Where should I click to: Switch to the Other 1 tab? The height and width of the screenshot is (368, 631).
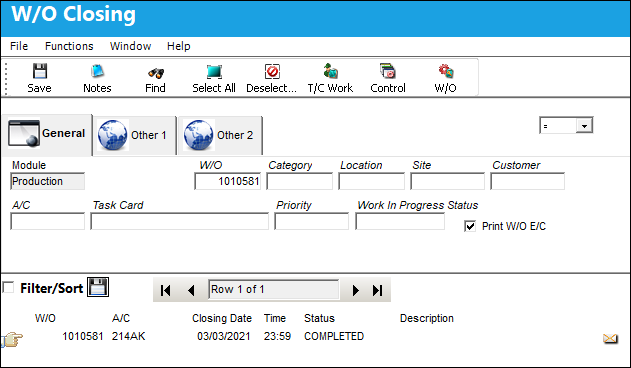click(x=135, y=135)
